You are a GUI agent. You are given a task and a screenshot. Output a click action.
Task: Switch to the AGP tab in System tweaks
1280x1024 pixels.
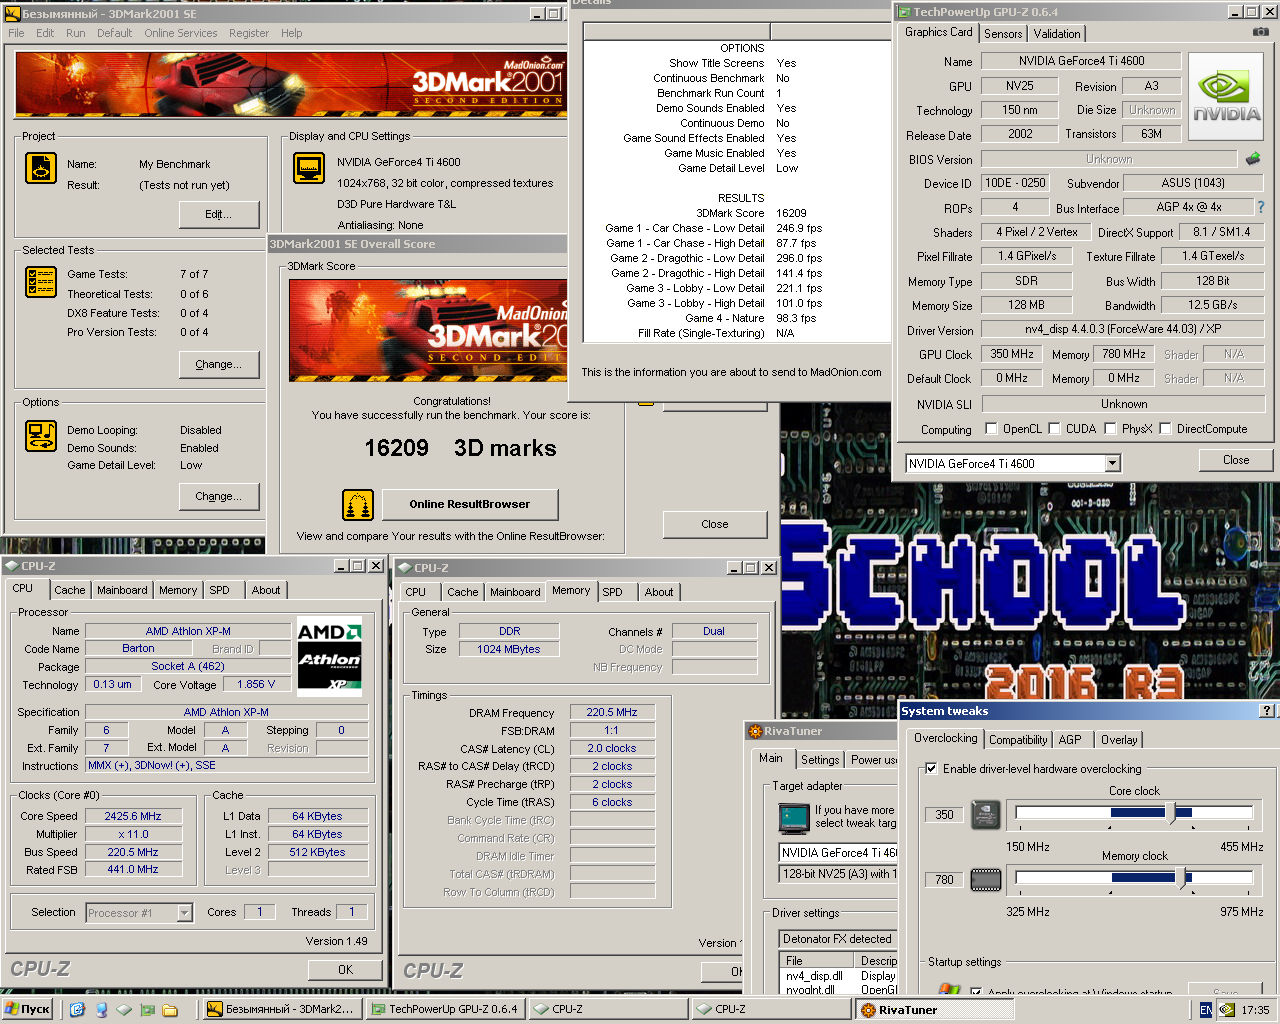coord(1070,740)
